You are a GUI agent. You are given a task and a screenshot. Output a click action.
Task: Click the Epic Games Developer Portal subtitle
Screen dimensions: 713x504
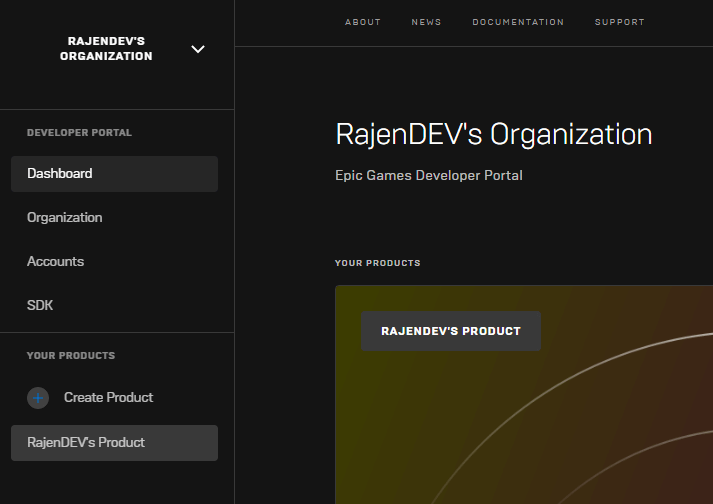pos(429,176)
